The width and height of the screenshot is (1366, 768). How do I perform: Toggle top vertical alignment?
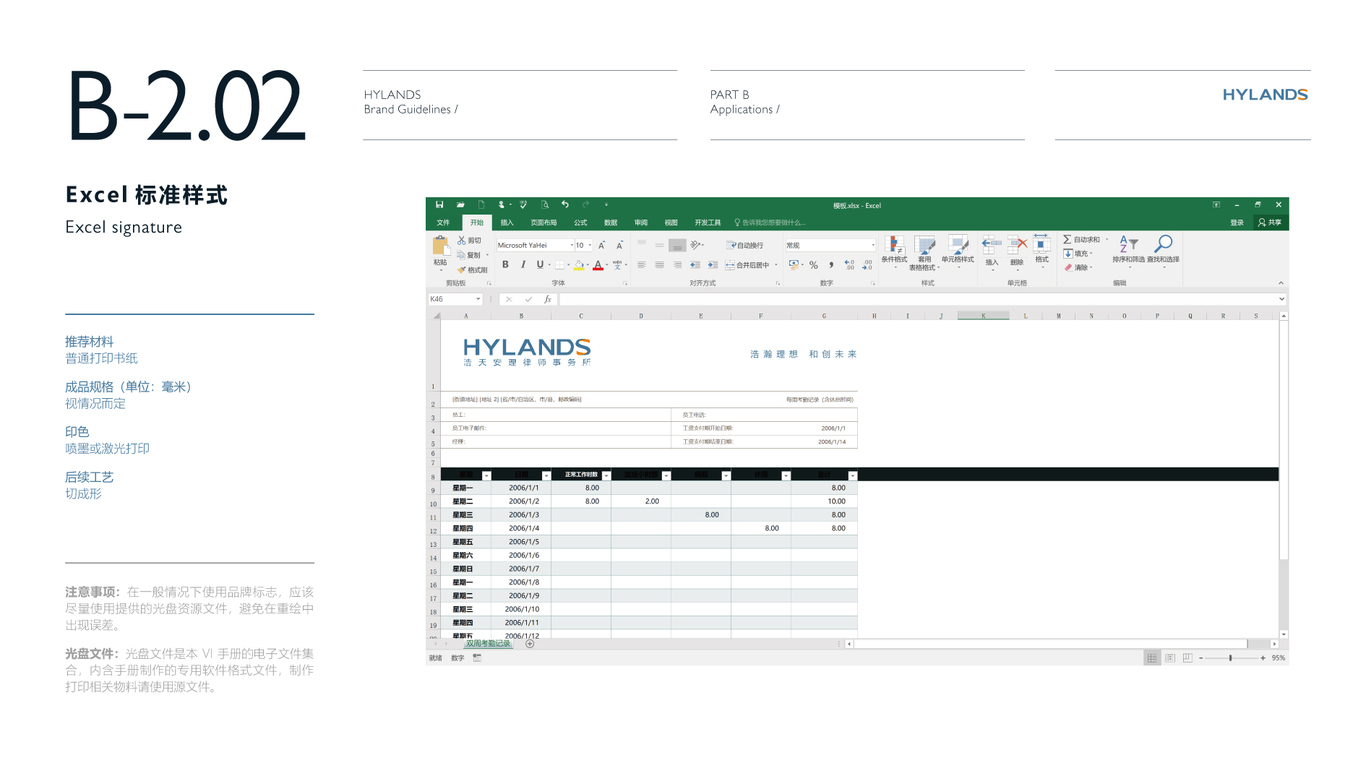[x=642, y=243]
